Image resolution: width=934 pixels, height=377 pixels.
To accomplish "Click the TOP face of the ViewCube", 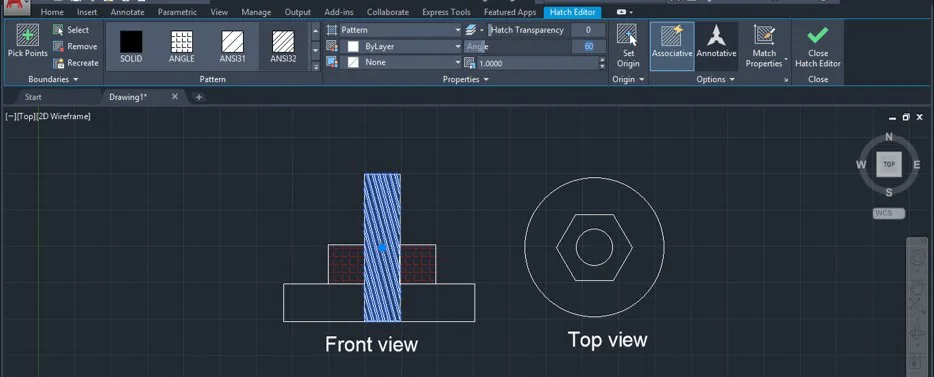I will point(889,164).
